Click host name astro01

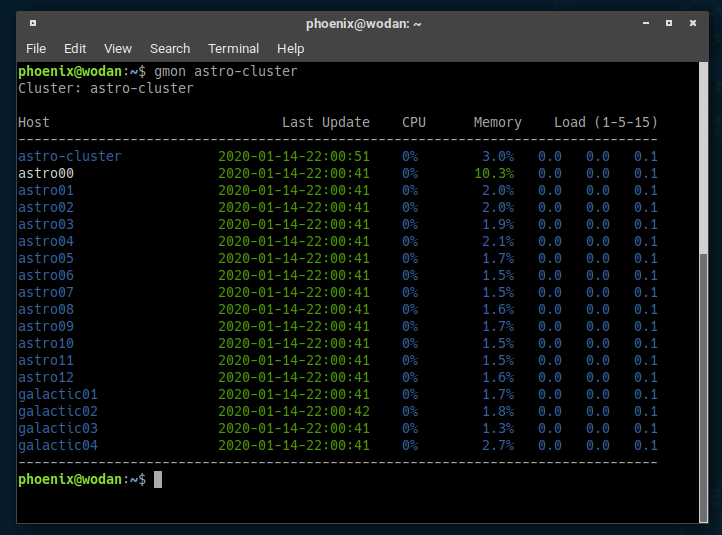pyautogui.click(x=46, y=190)
